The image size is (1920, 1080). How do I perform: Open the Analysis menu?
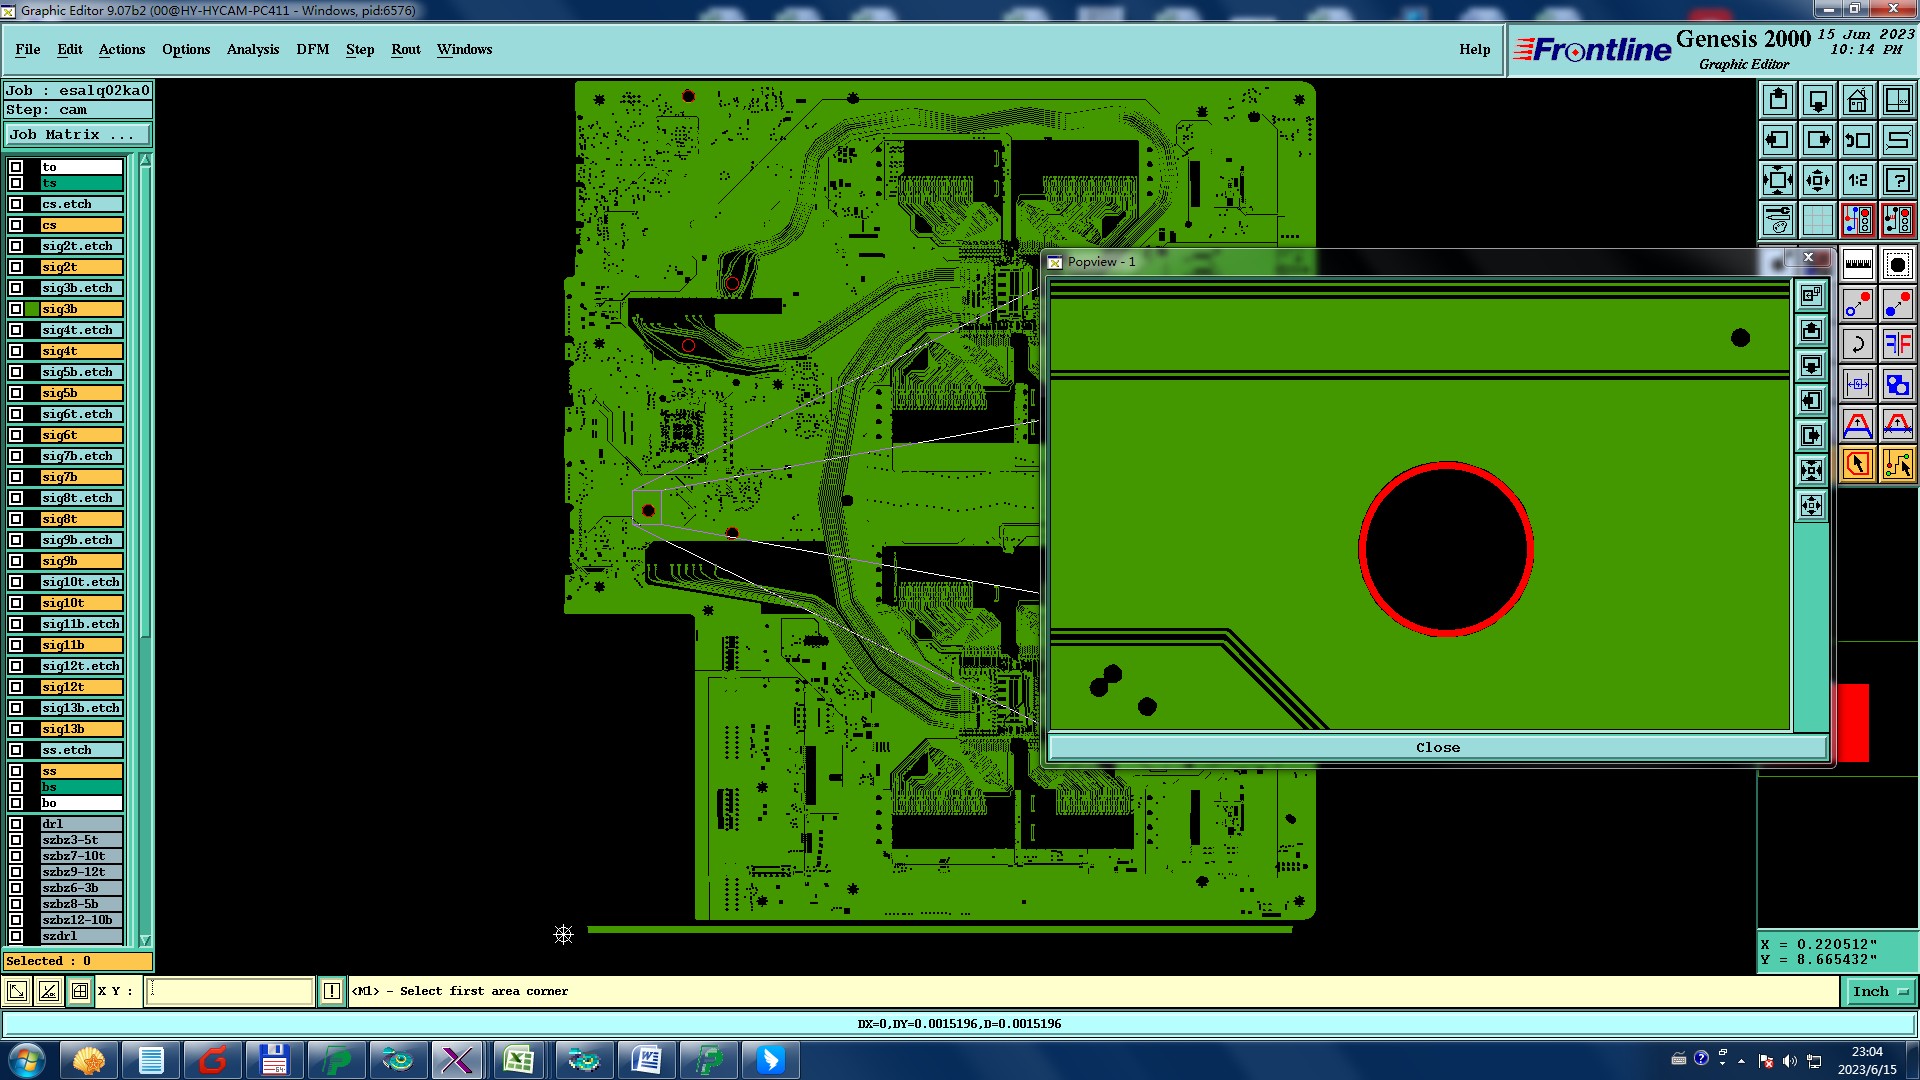(252, 49)
